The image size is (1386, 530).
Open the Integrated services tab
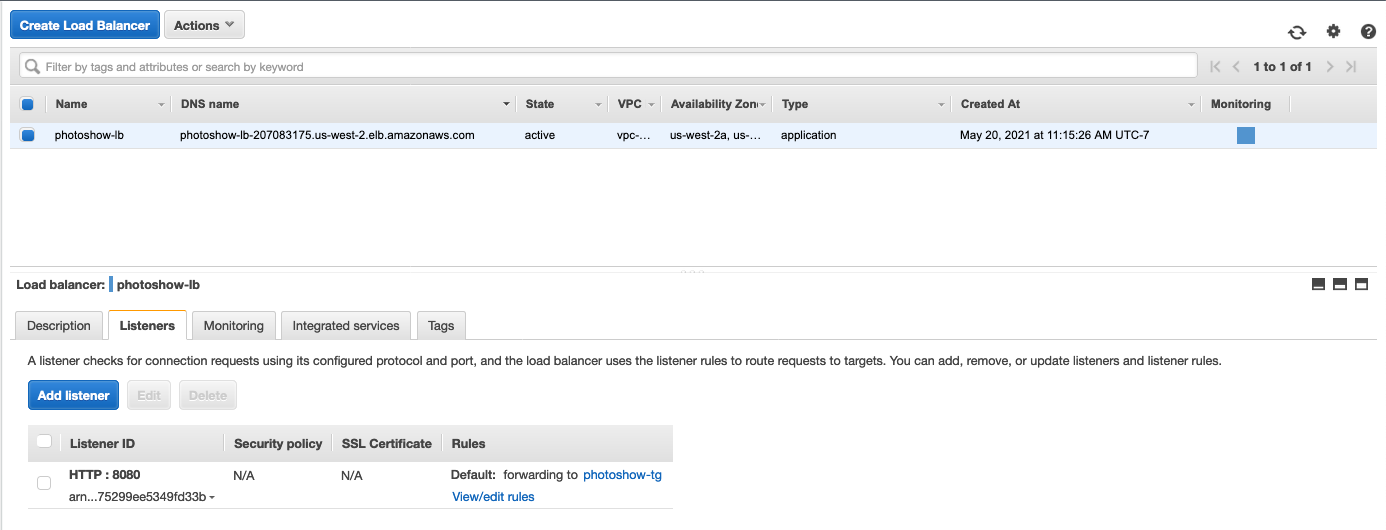pyautogui.click(x=346, y=326)
